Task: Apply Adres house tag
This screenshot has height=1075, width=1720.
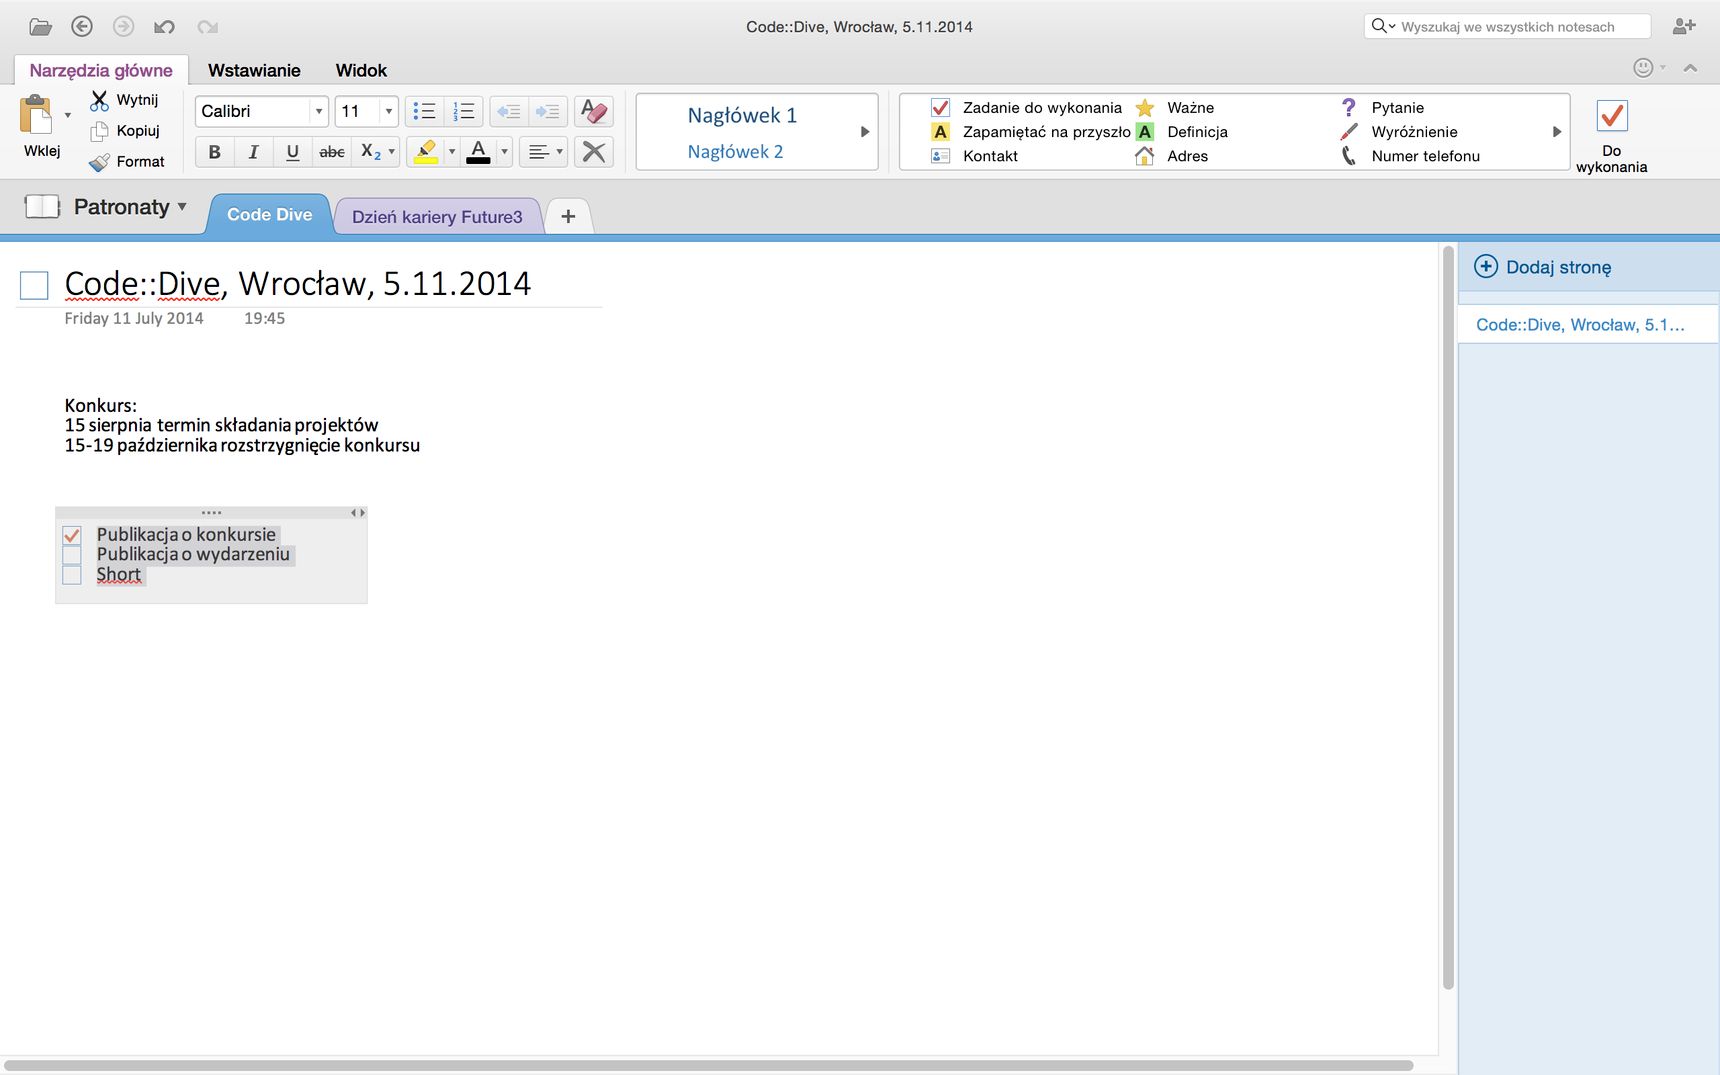Action: coord(1172,156)
